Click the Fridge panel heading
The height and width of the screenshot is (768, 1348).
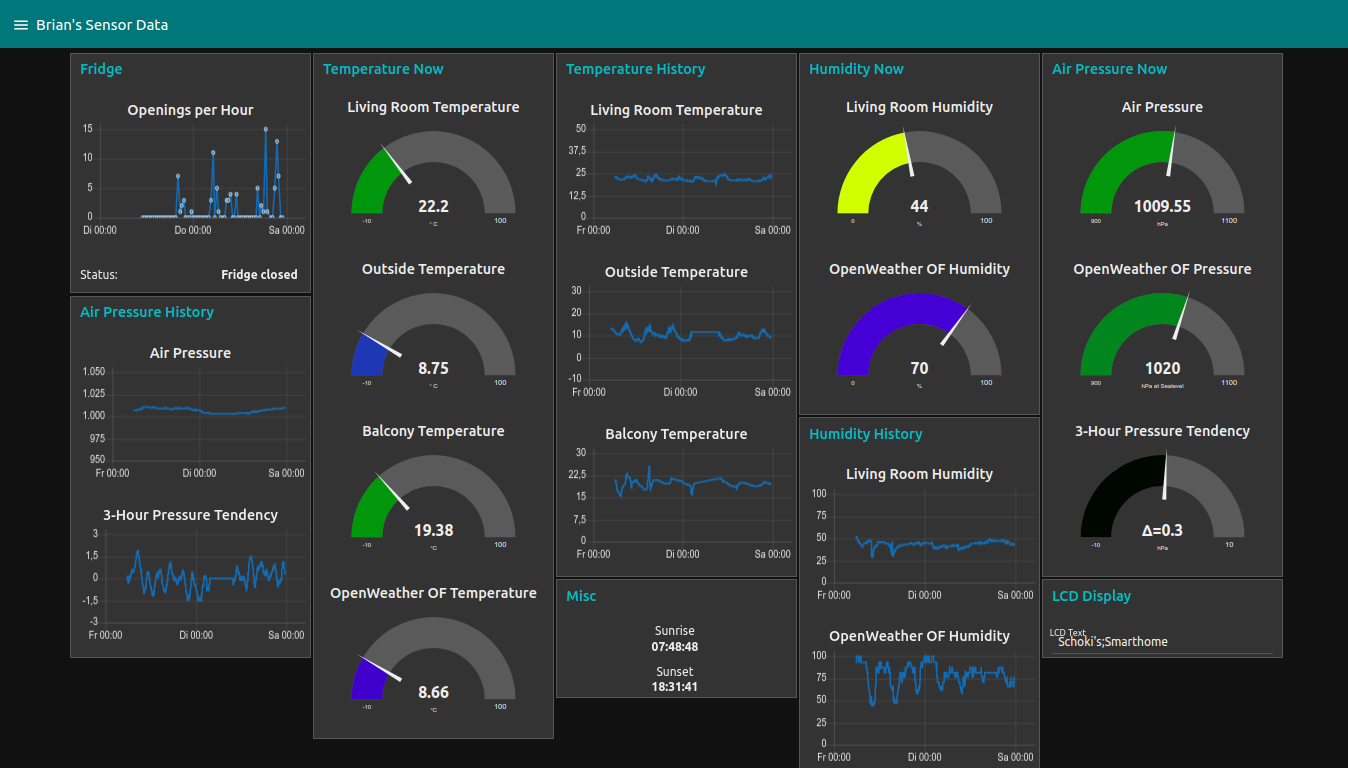tap(101, 69)
